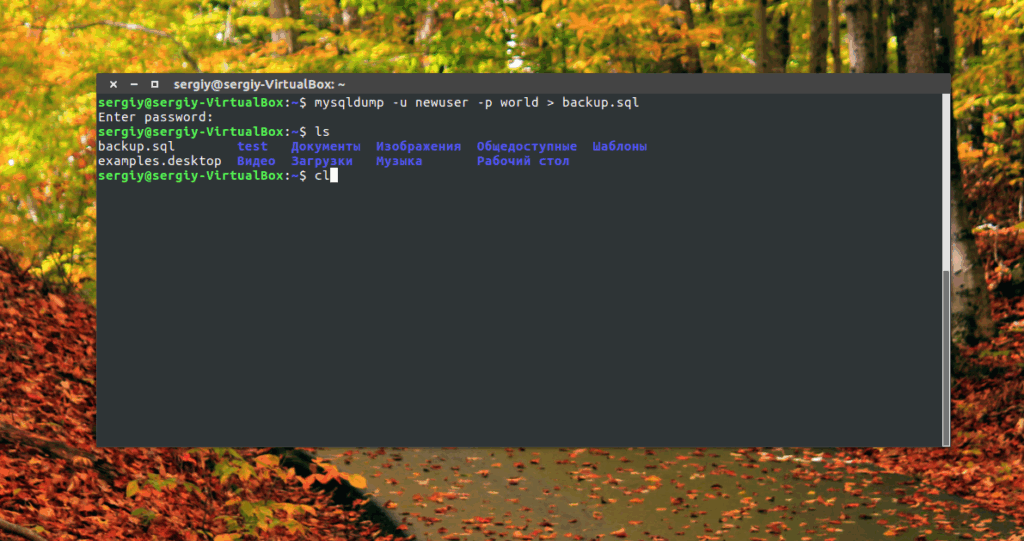Screen dimensions: 1024x541
Task: Click the 'Документы' directory name
Action: coord(326,146)
